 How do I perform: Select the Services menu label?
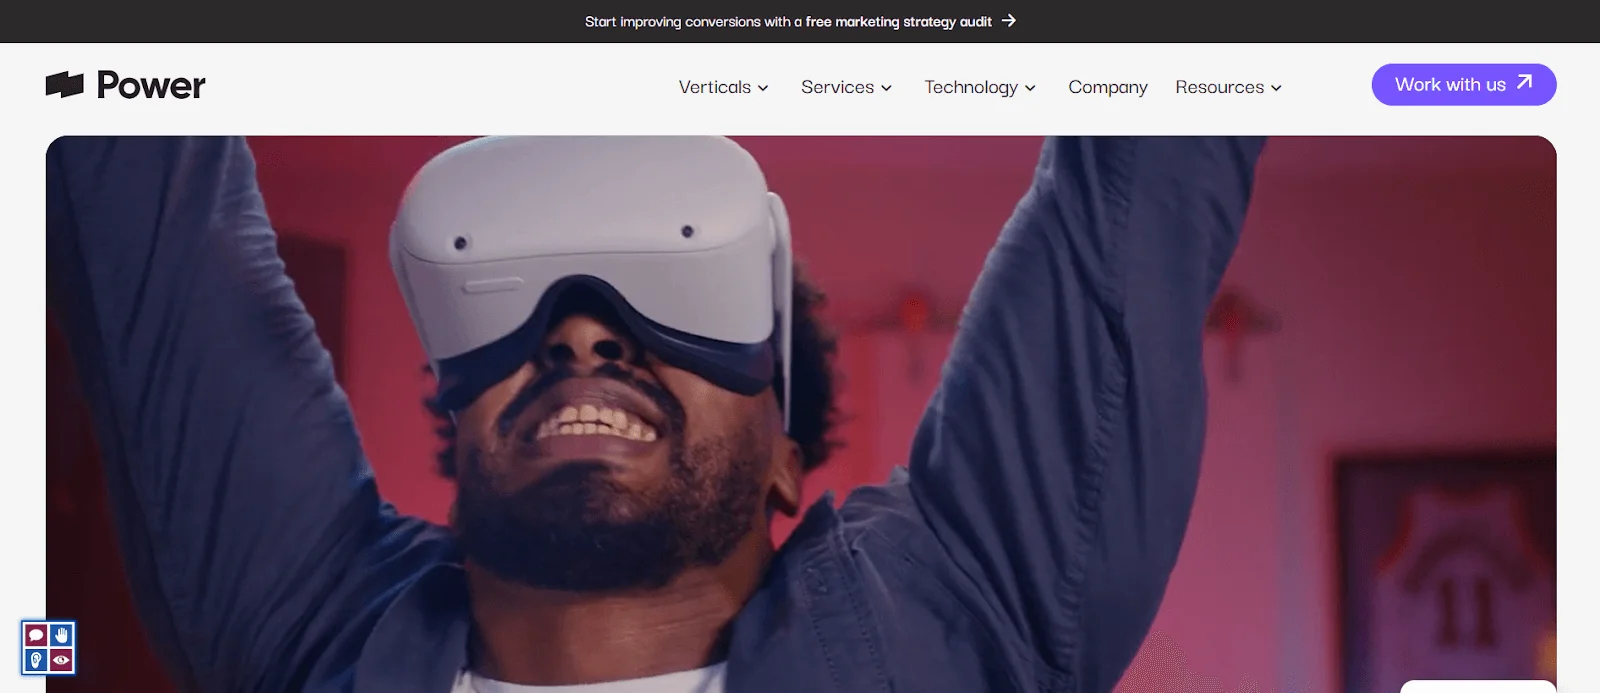click(837, 87)
